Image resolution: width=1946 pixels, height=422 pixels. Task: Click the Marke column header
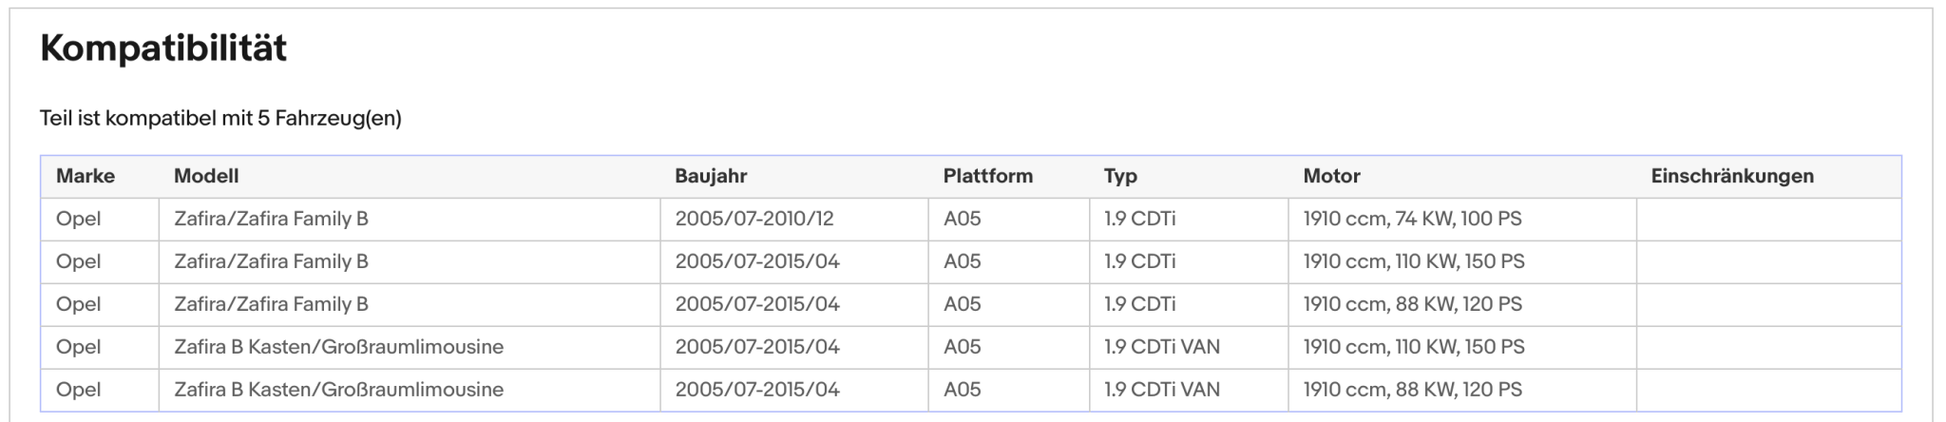coord(85,176)
